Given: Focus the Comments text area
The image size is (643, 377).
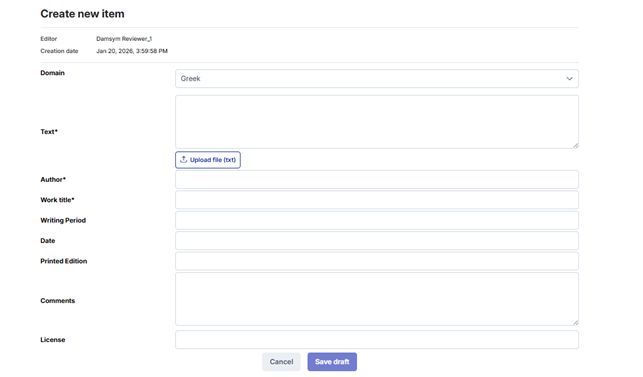Looking at the screenshot, I should (377, 299).
